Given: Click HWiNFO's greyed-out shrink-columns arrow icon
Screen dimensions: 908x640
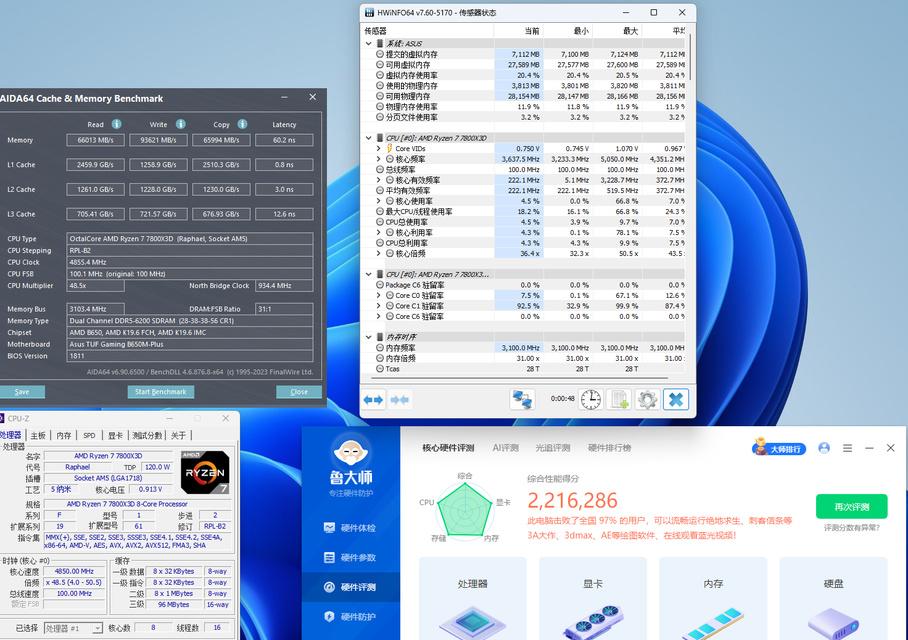Looking at the screenshot, I should pos(400,400).
